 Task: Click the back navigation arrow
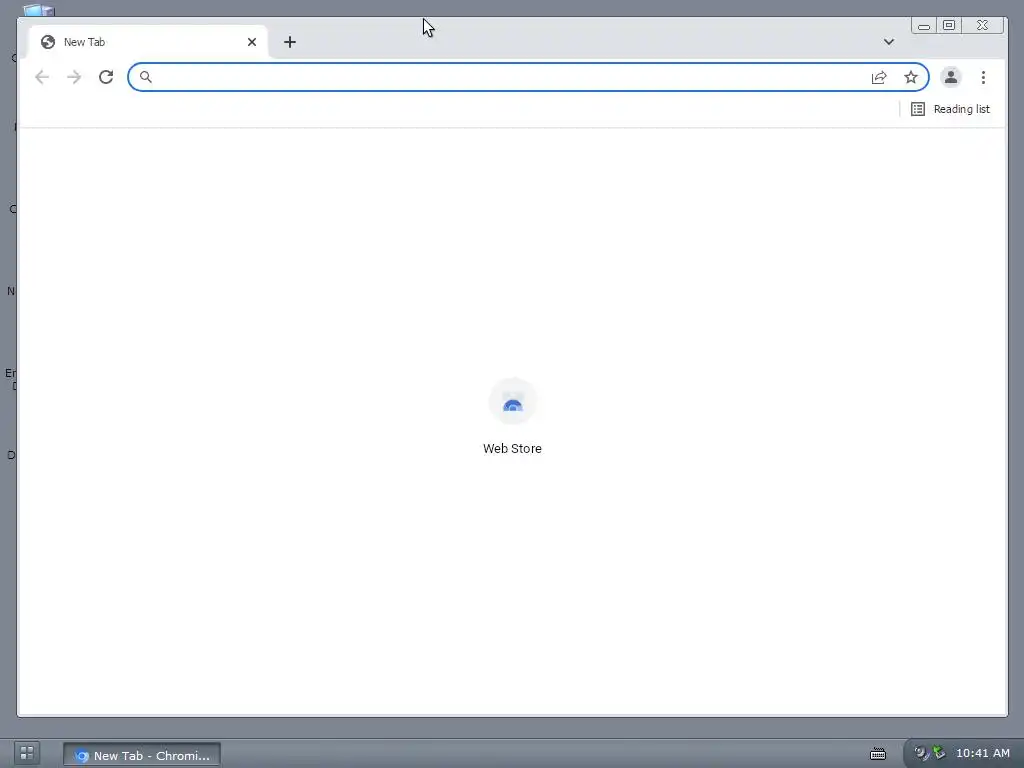42,77
